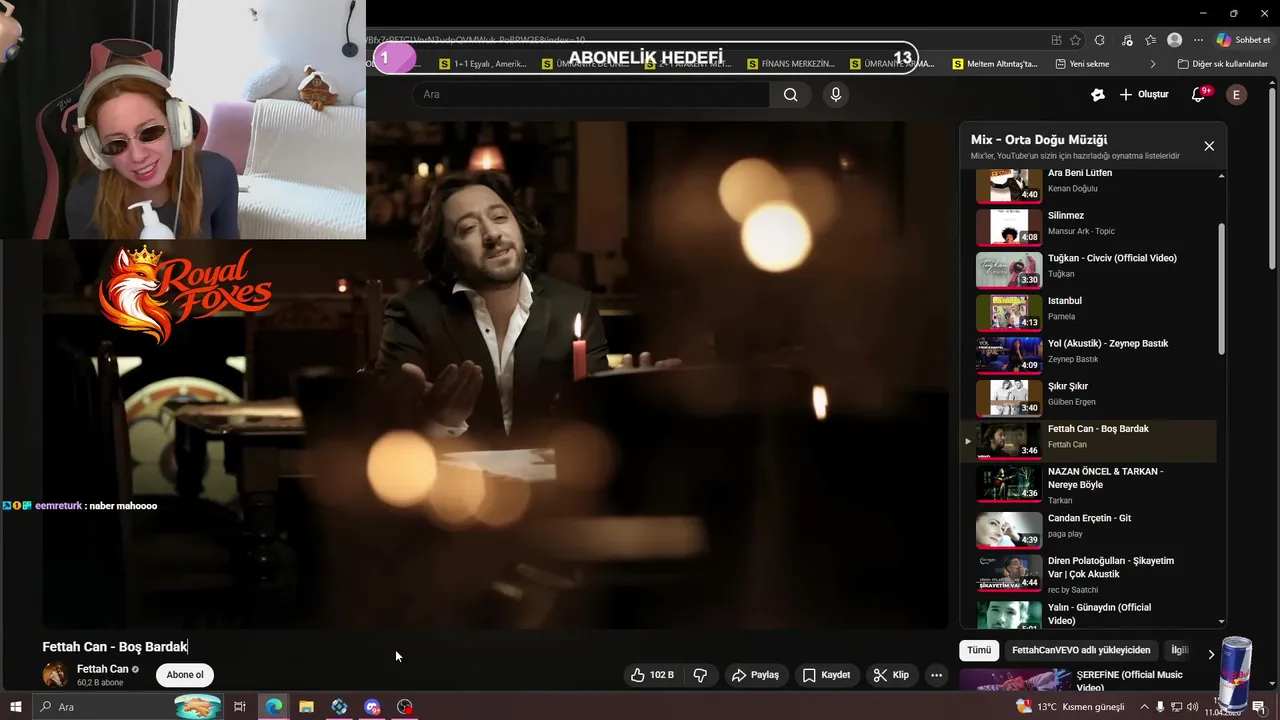This screenshot has width=1280, height=720.
Task: Open the more actions three-dot menu
Action: 937,675
